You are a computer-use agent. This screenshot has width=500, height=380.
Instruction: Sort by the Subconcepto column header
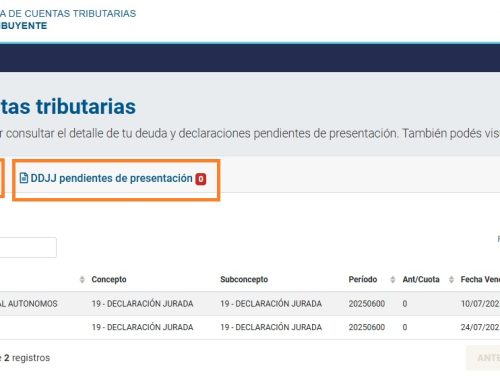[244, 279]
